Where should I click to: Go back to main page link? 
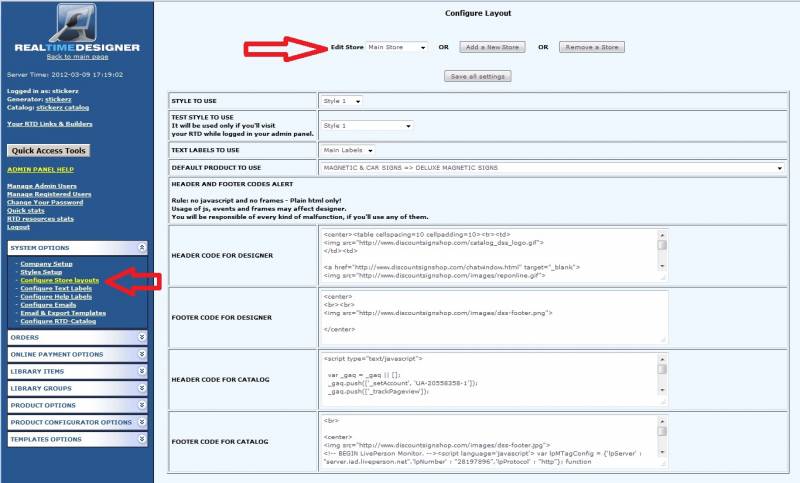(x=78, y=57)
